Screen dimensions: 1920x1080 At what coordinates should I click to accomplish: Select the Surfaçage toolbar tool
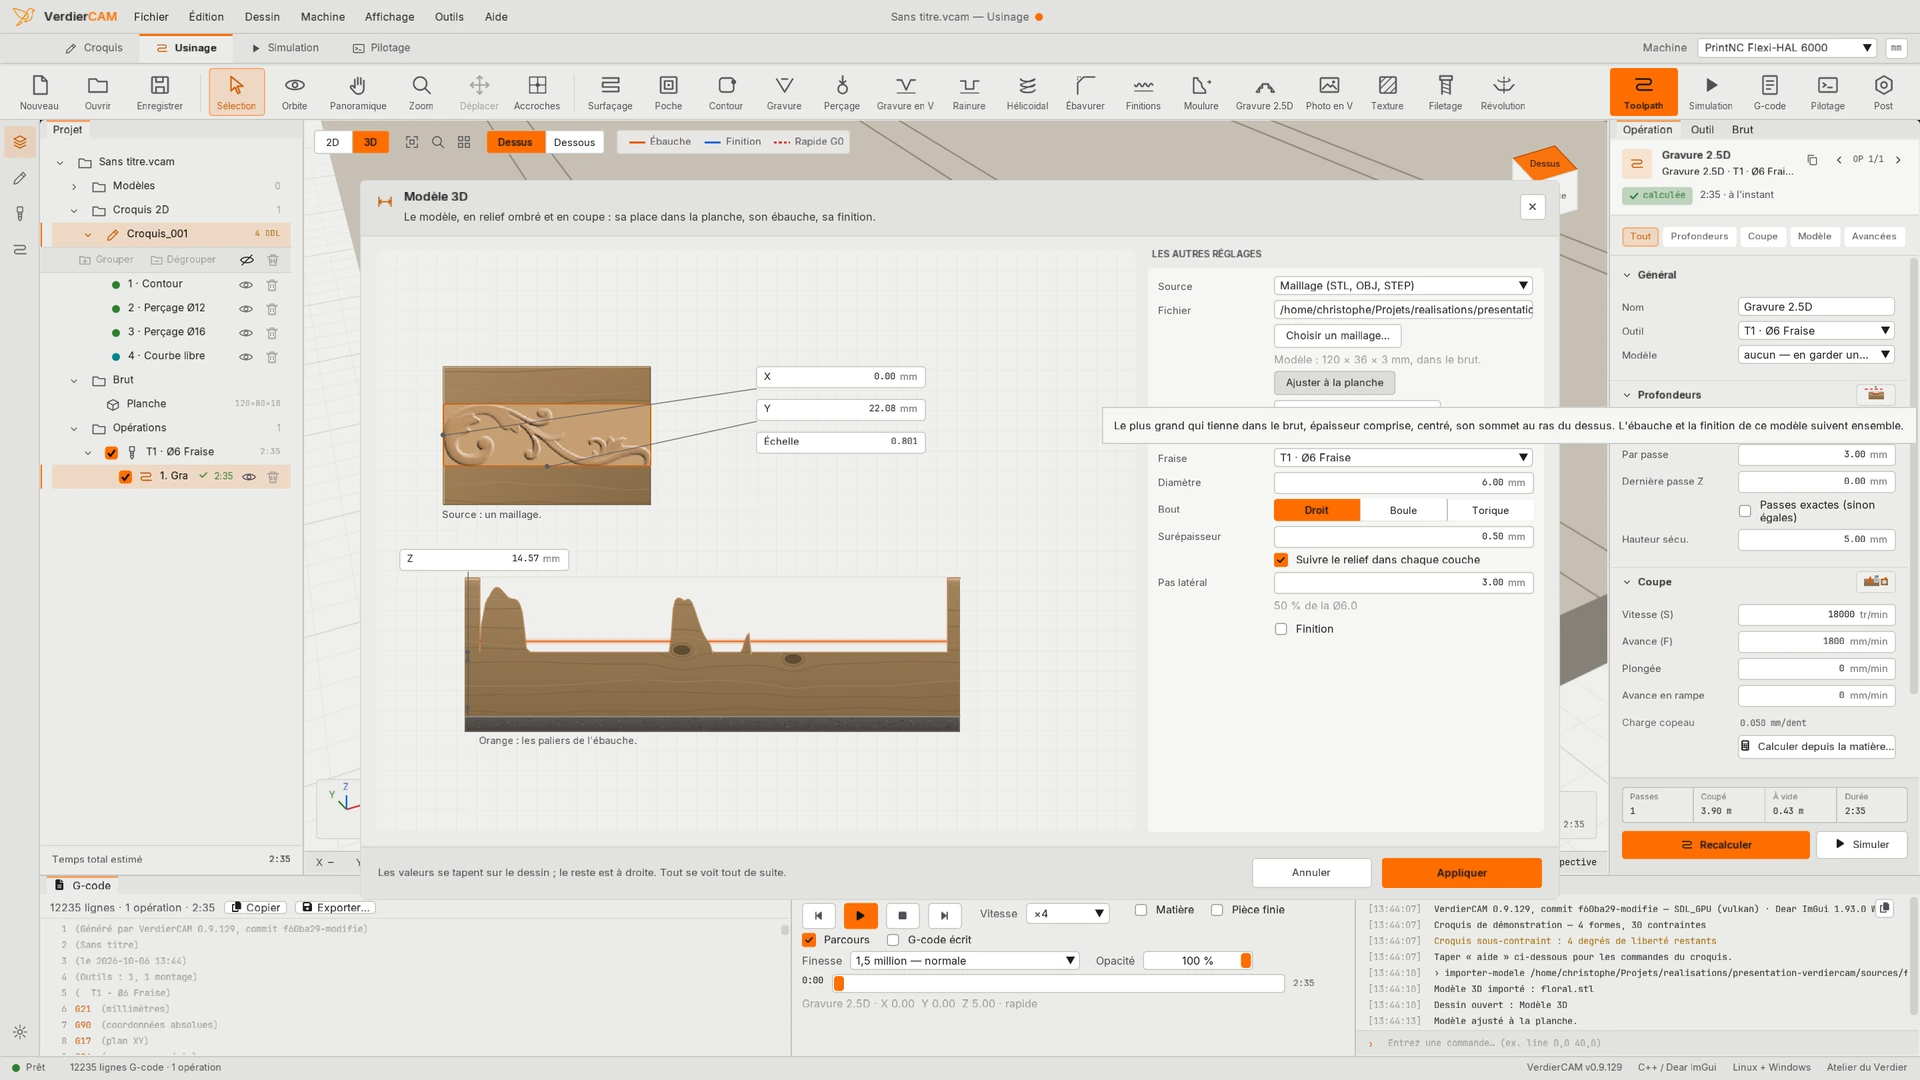click(x=610, y=92)
